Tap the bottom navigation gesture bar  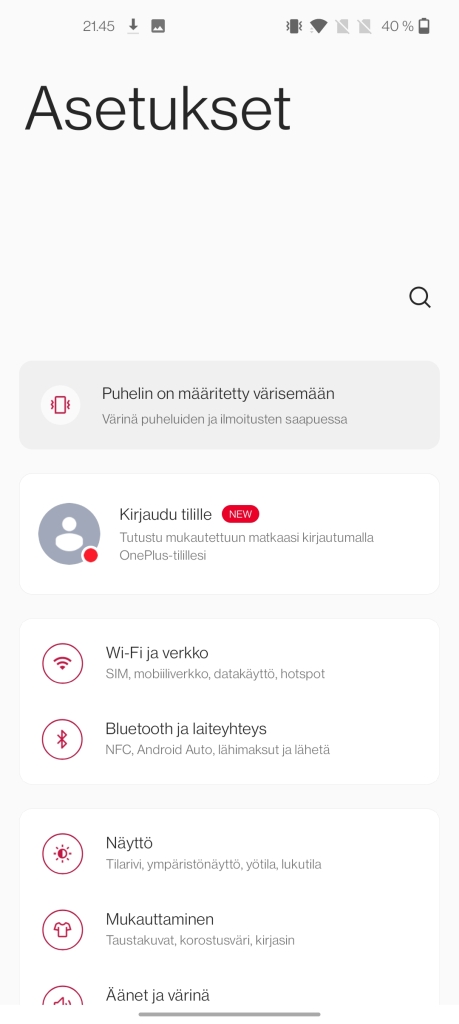click(x=229, y=1014)
